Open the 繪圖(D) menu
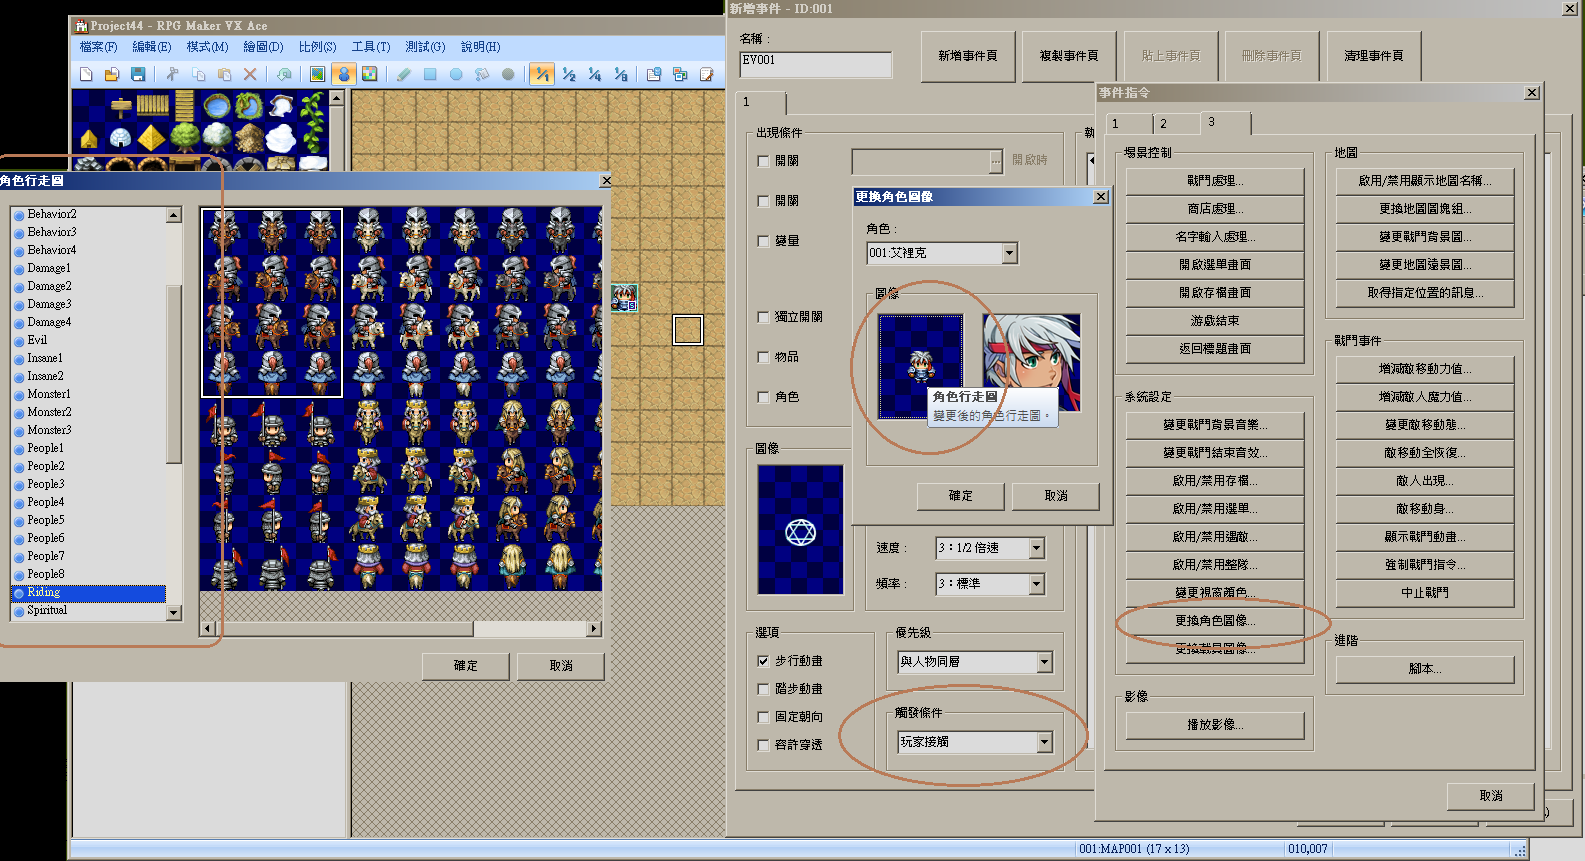The height and width of the screenshot is (861, 1585). tap(263, 47)
